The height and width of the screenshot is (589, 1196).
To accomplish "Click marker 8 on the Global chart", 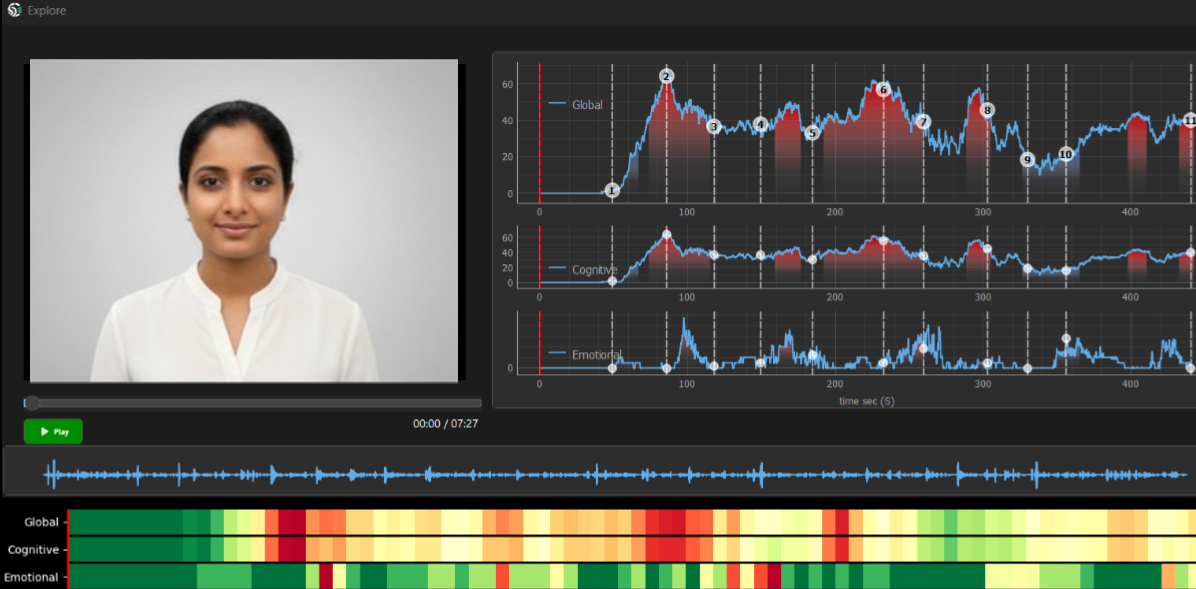I will 987,110.
